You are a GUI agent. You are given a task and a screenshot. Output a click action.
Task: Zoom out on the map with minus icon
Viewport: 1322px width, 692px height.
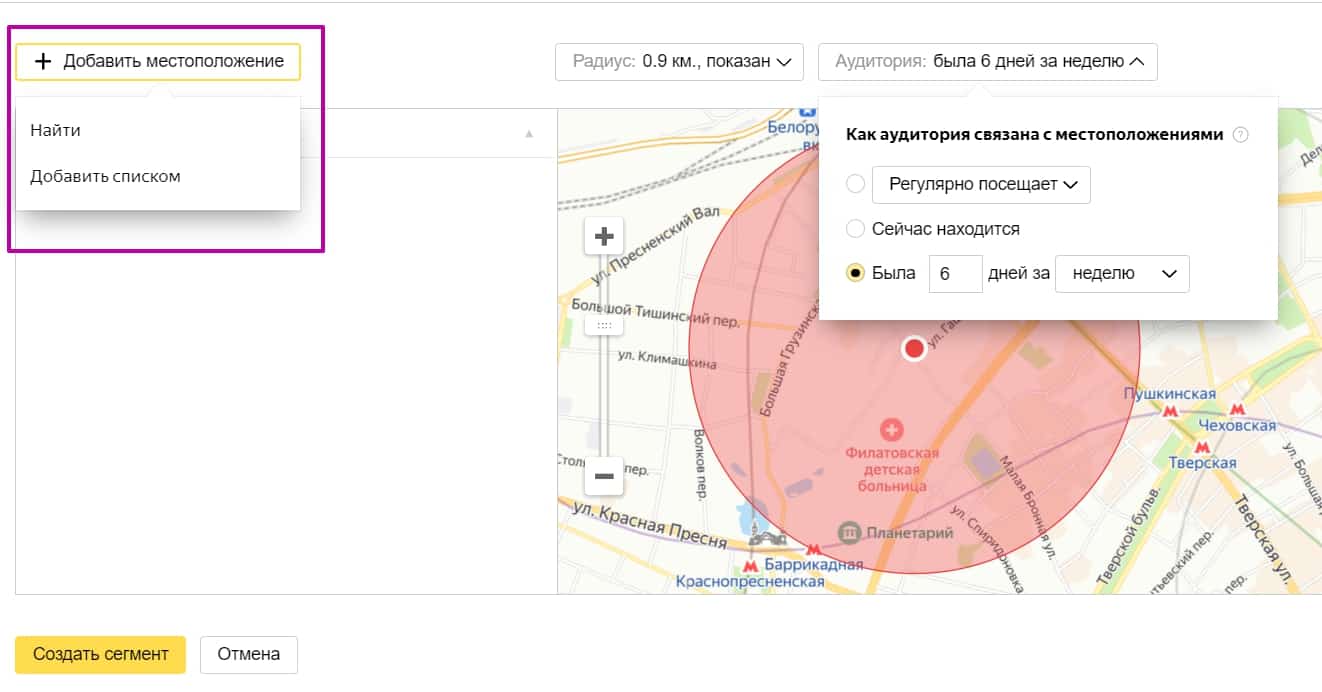click(x=604, y=476)
